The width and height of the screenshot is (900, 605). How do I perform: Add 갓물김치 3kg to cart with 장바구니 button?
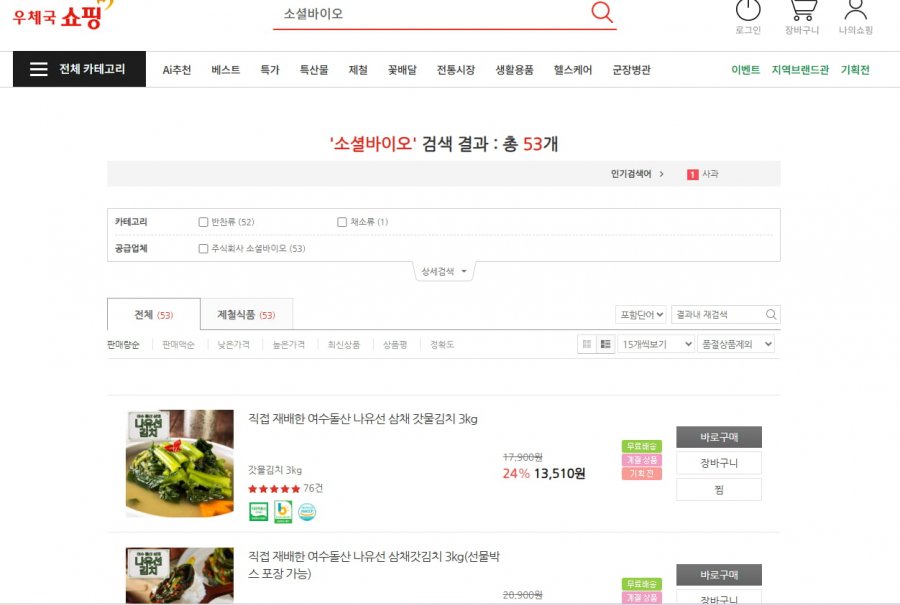[719, 463]
